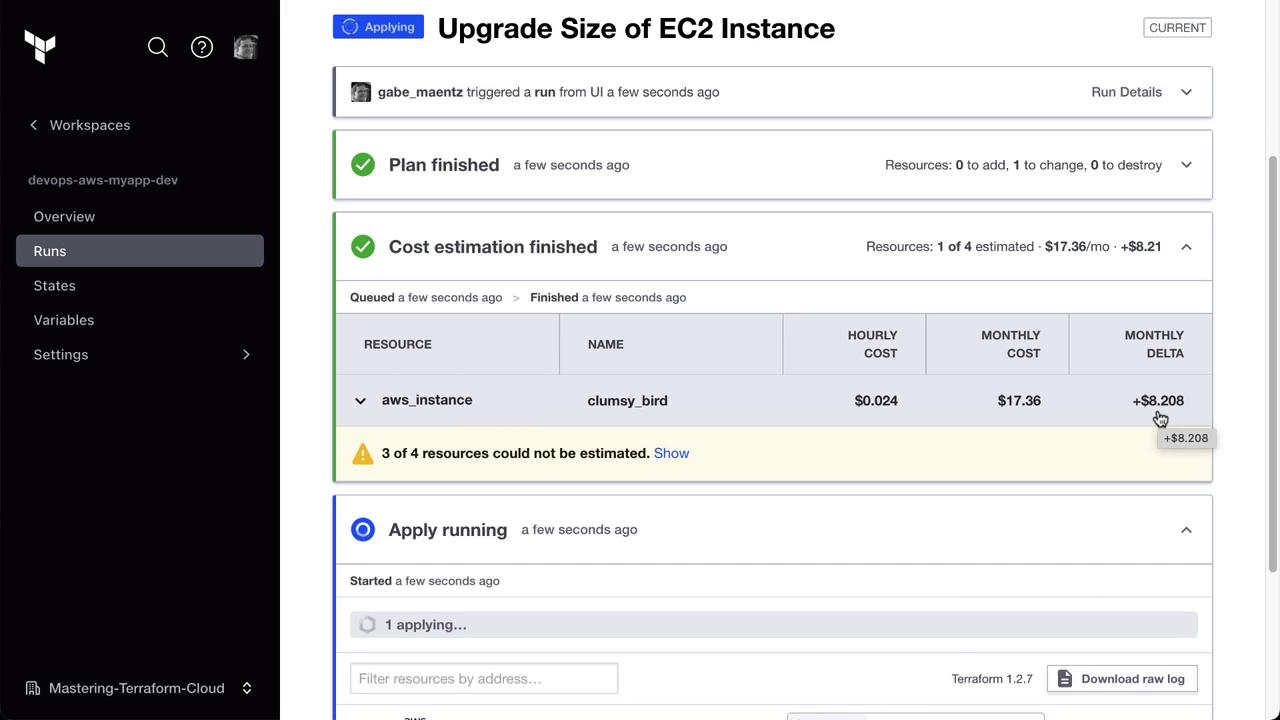Click the Show link for unestimated resources
Screen dimensions: 1280x720
pos(671,453)
